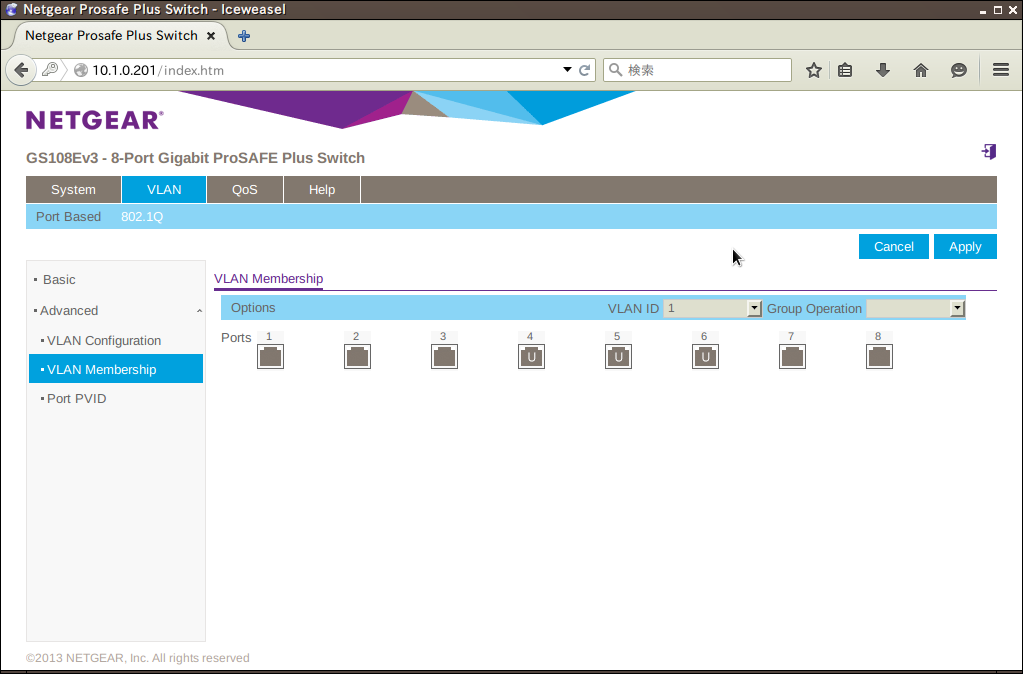Open the Help menu tab
The height and width of the screenshot is (674, 1023).
322,190
